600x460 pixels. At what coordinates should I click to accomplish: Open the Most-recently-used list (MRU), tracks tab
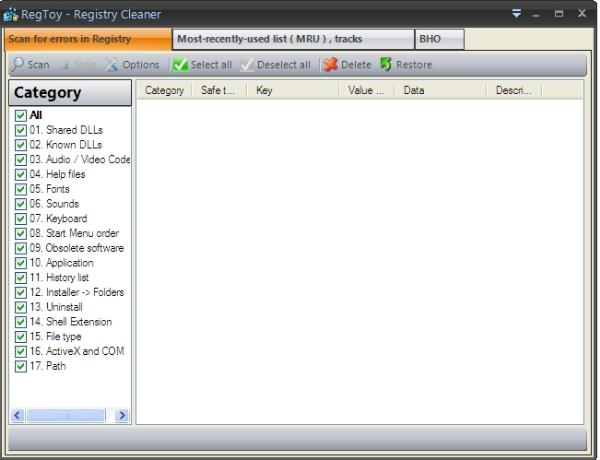click(293, 39)
